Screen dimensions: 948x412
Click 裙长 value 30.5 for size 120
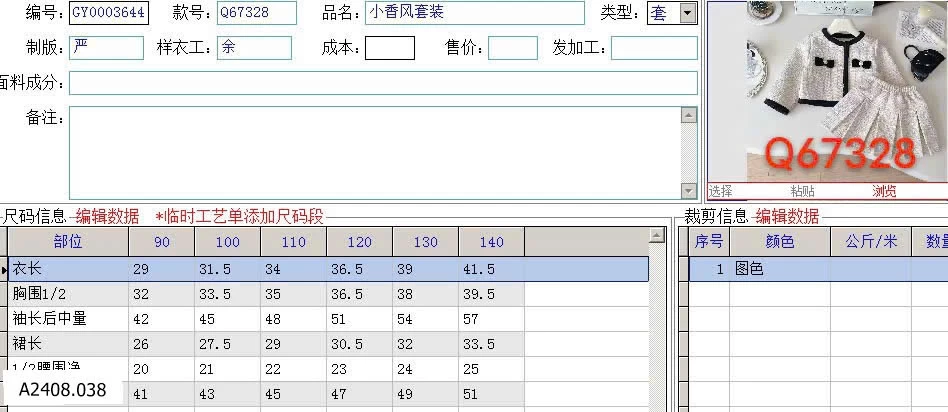click(359, 344)
